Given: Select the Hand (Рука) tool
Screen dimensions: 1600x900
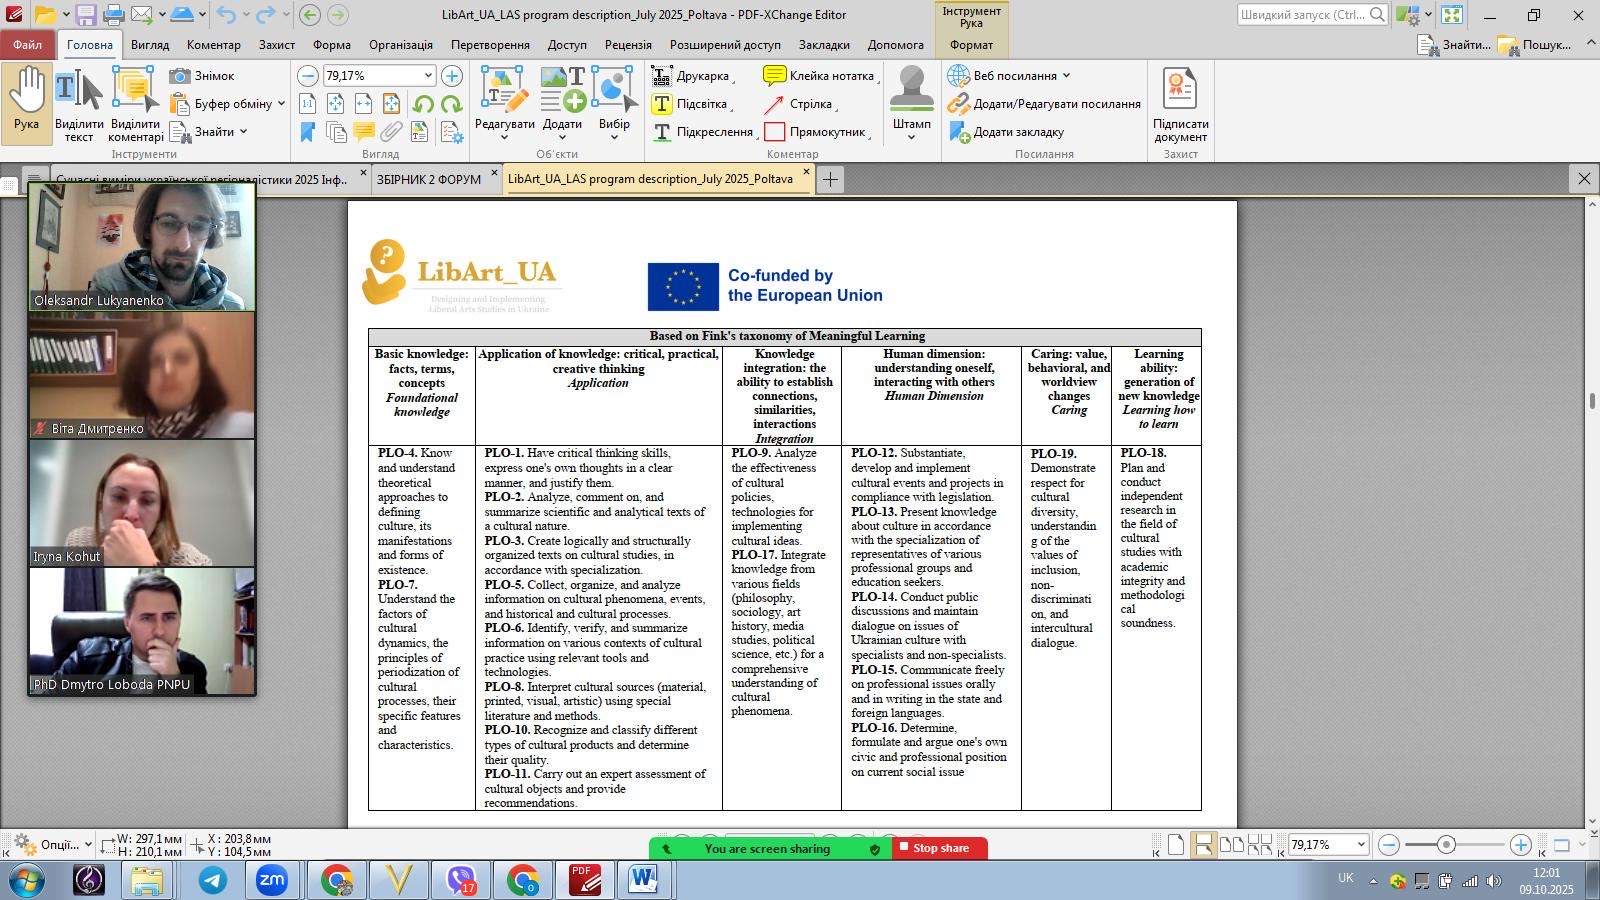Looking at the screenshot, I should point(27,100).
